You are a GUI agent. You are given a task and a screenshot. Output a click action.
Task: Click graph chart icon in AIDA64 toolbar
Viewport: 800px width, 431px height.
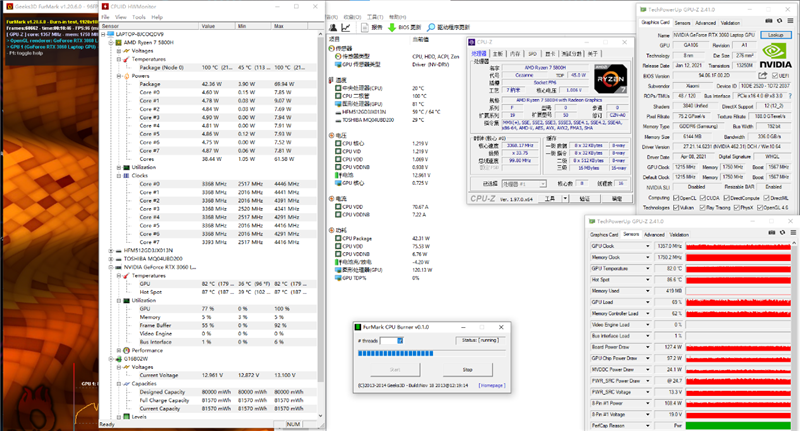point(346,28)
